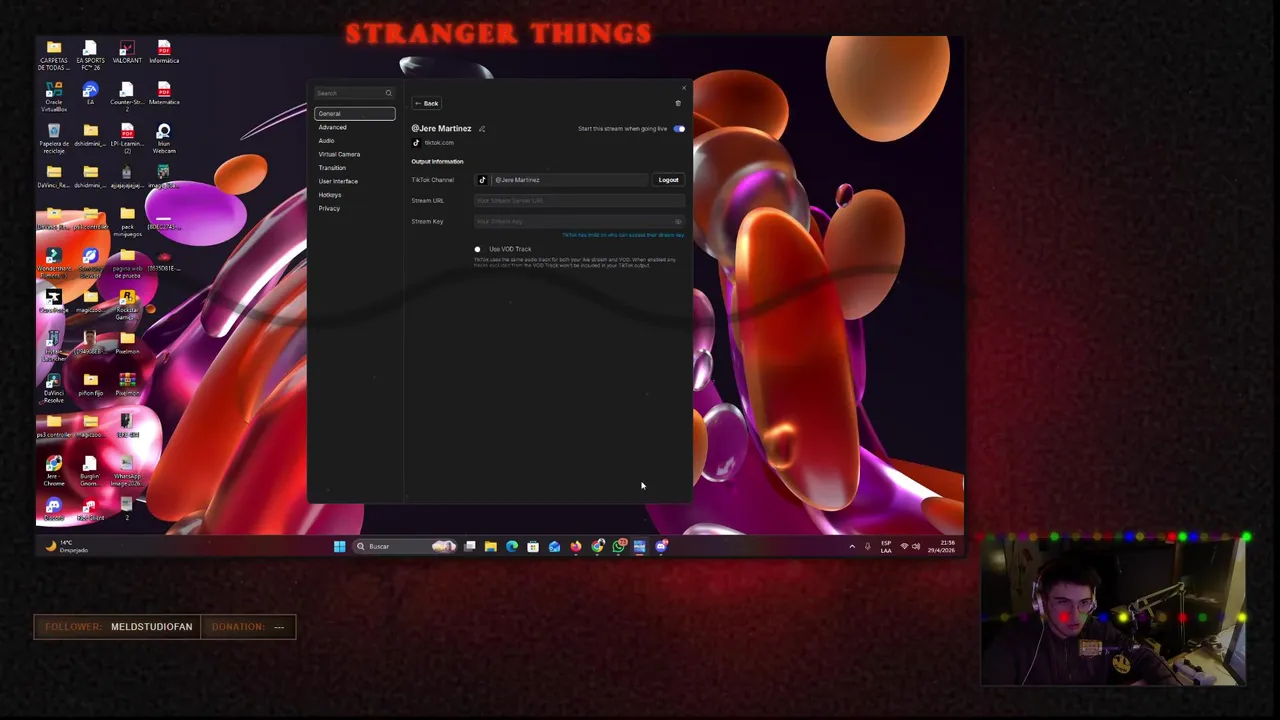Select the Matemática PDF on the desktop
The image size is (1280, 720).
[x=164, y=95]
